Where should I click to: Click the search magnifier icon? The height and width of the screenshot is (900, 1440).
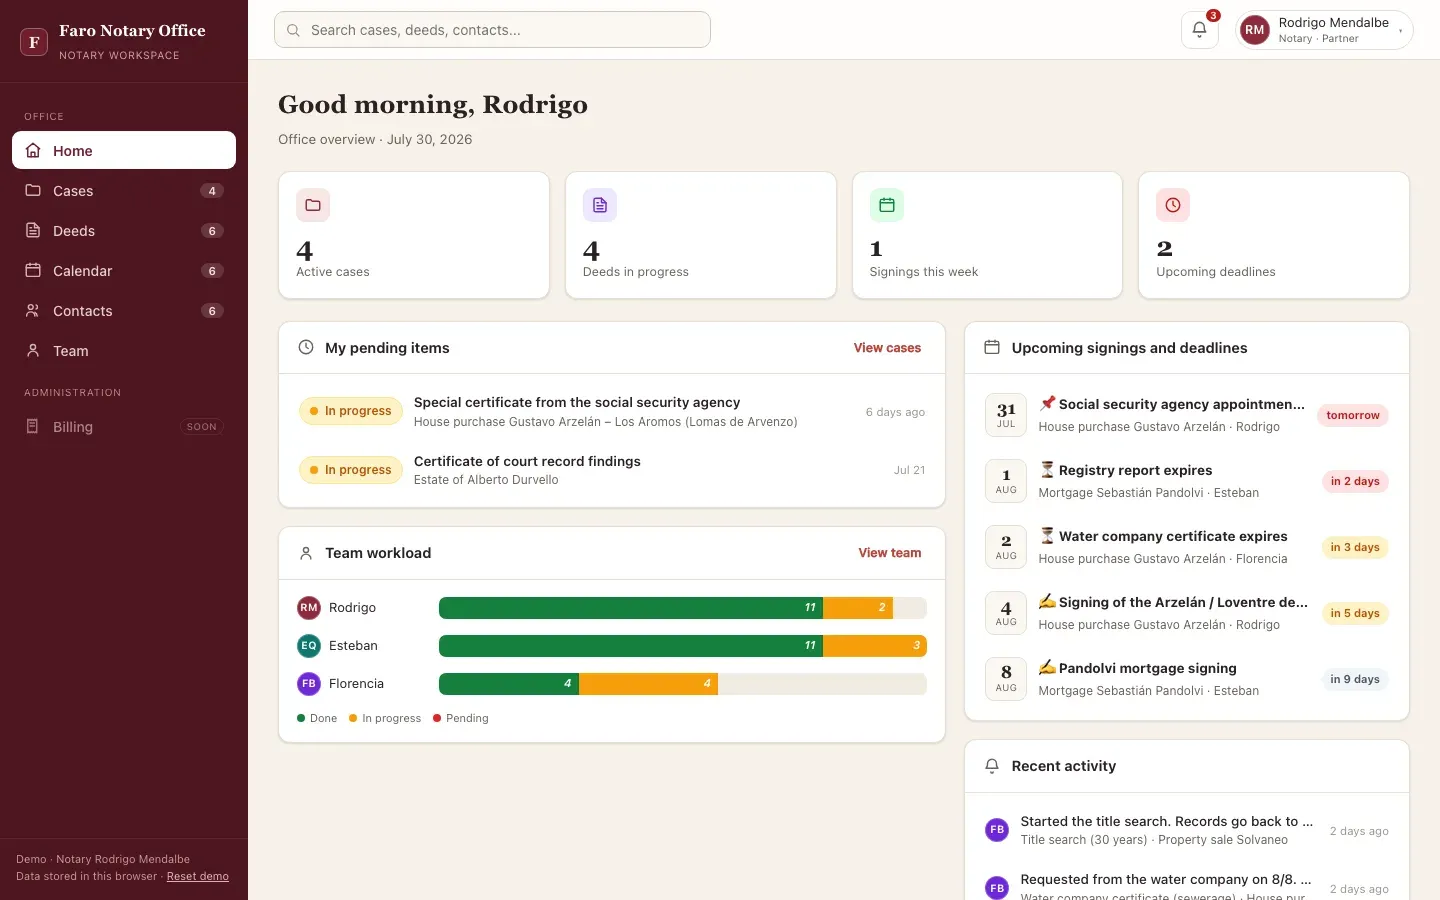[x=293, y=30]
